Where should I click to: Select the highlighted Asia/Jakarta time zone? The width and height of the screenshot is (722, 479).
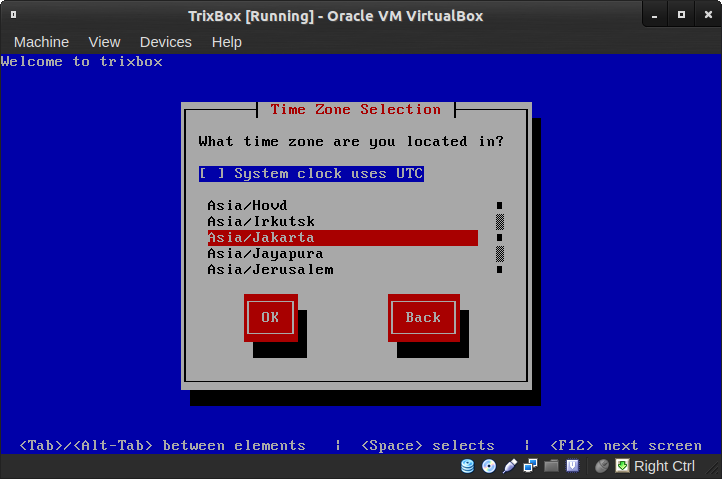(x=343, y=238)
